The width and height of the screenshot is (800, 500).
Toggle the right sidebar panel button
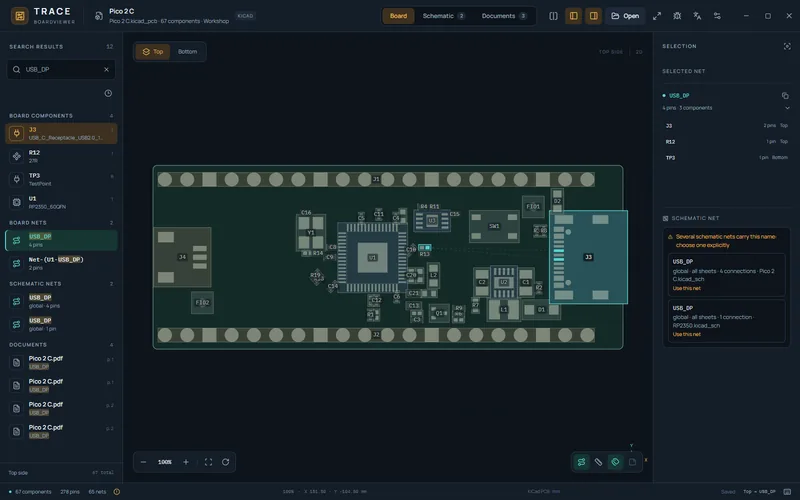point(593,16)
